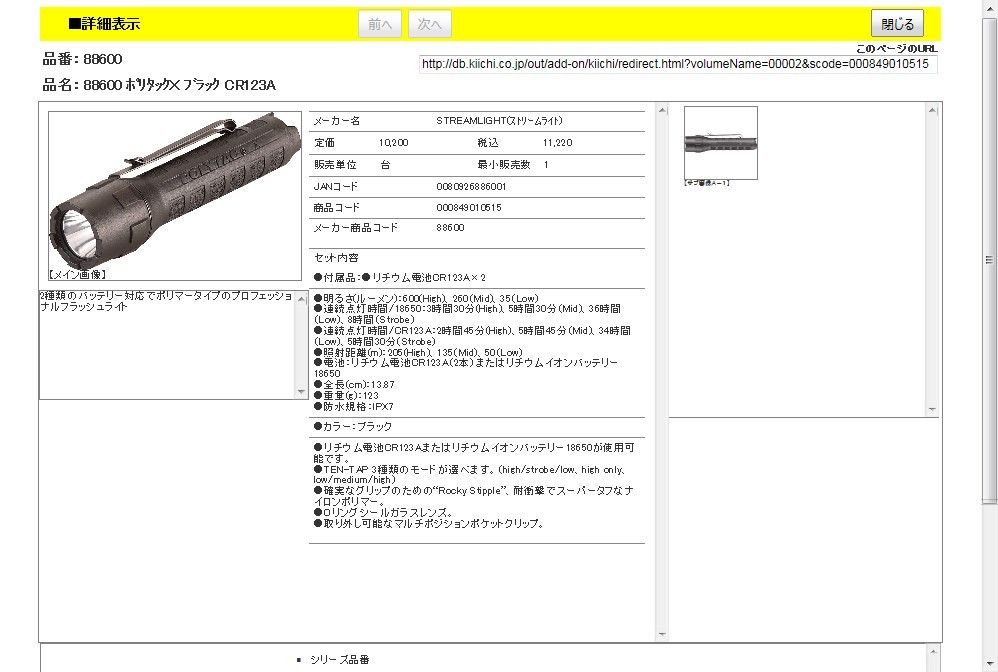
Task: Click the 次へ (next) button
Action: pyautogui.click(x=430, y=24)
